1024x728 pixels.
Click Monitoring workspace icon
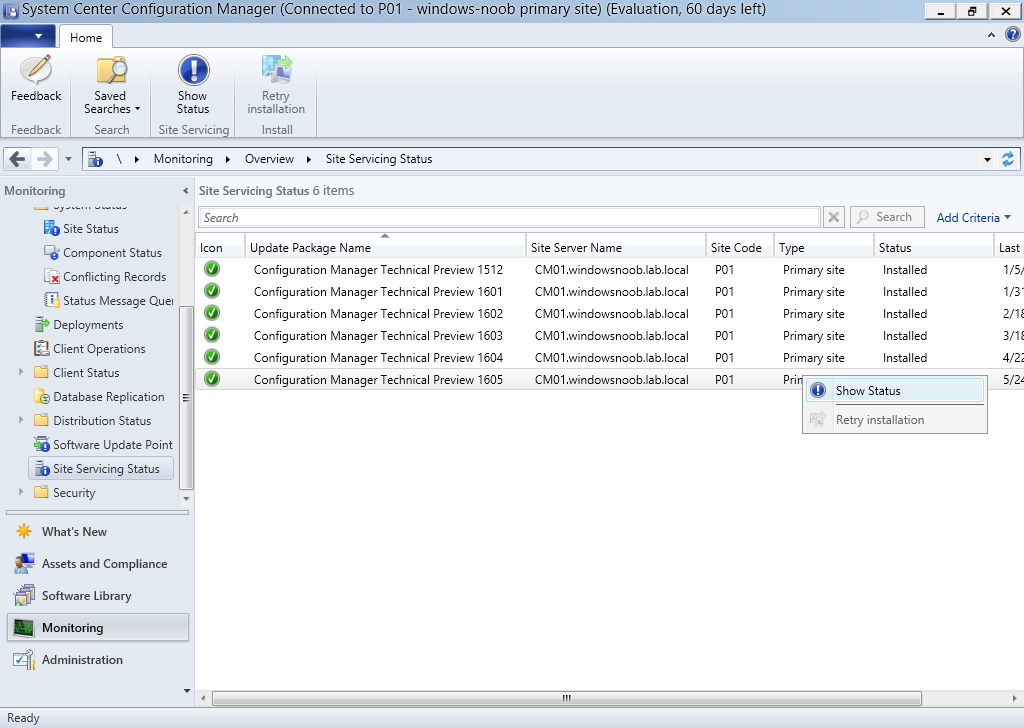click(x=24, y=627)
